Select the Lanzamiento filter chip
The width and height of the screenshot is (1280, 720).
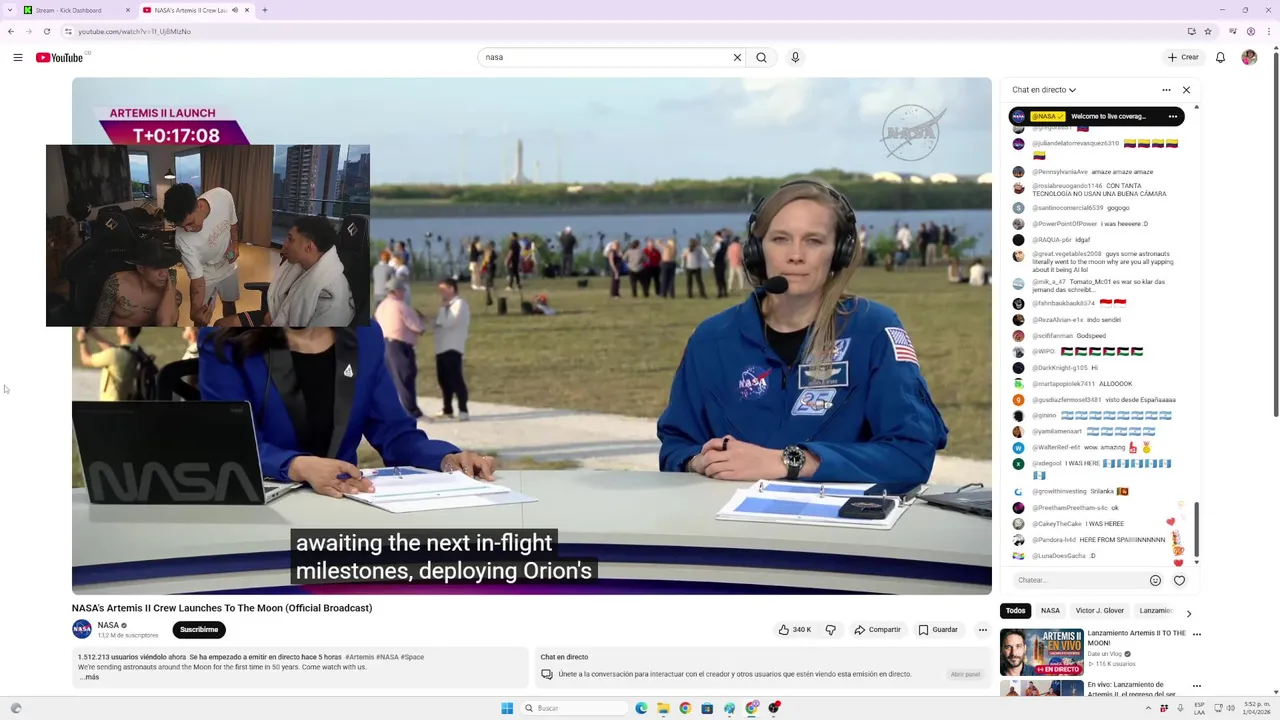tap(1156, 611)
